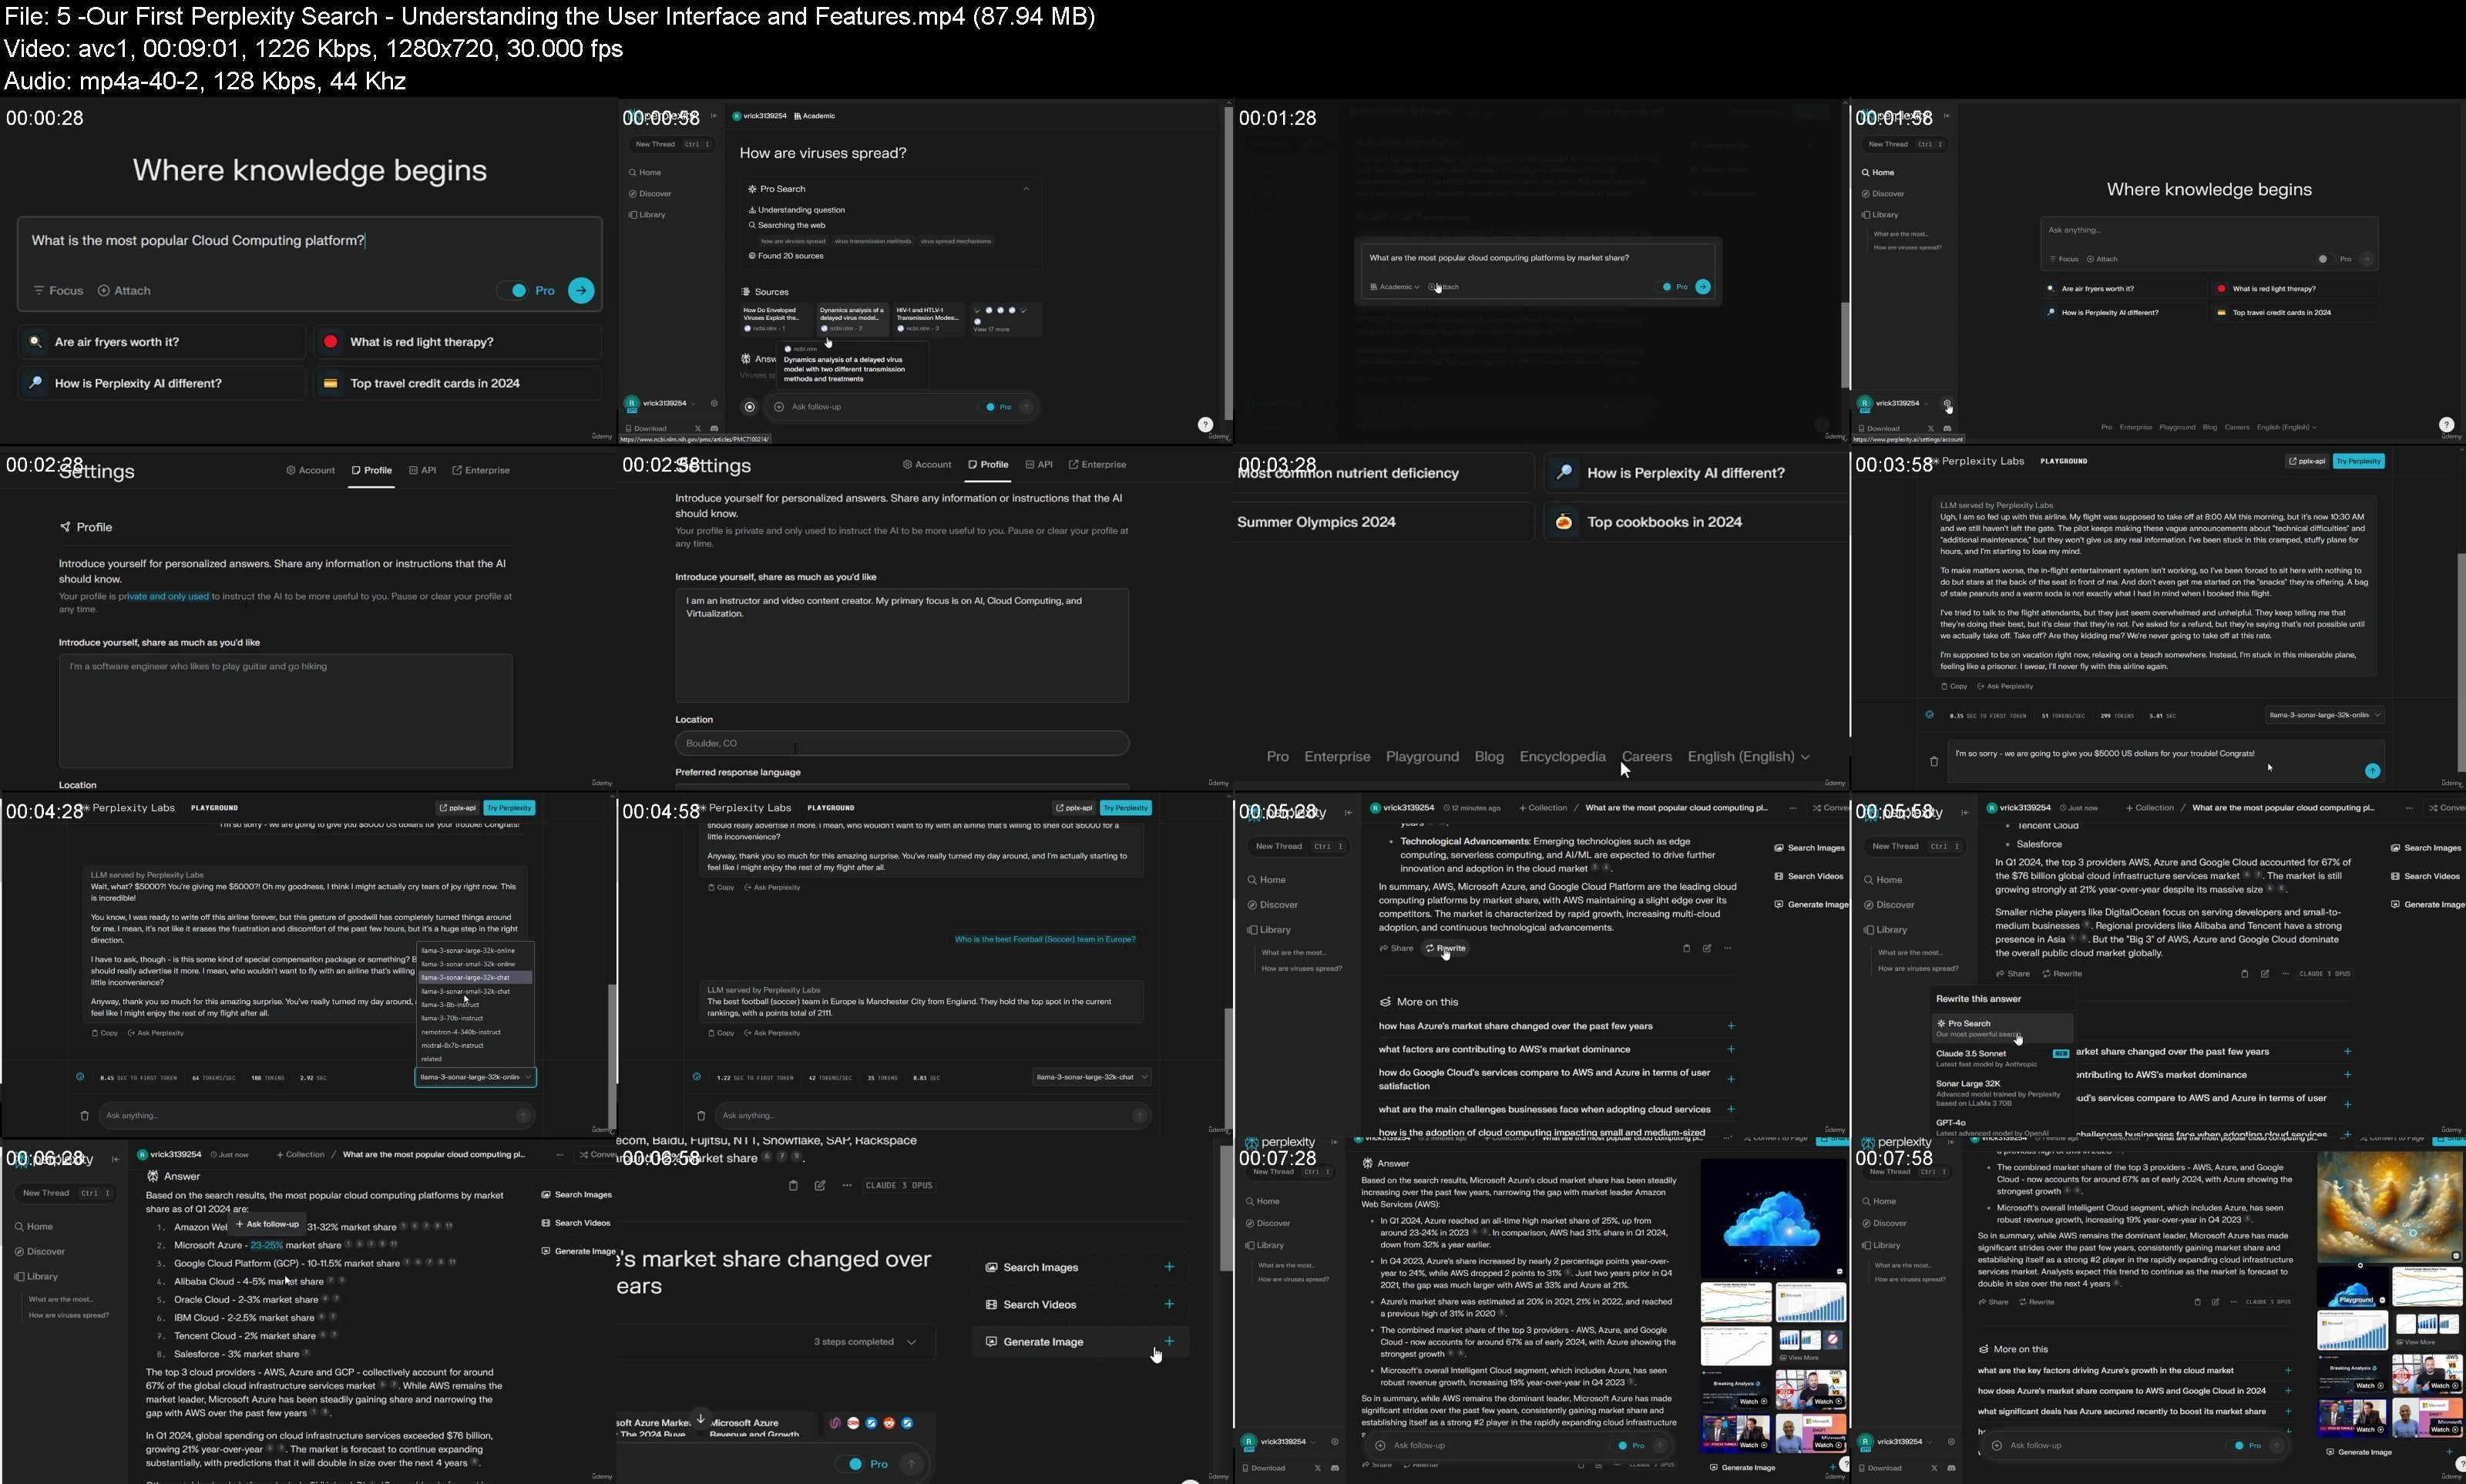Click the plus beside Search Images in 00:06:58
The image size is (2466, 1484).
coord(1169,1267)
